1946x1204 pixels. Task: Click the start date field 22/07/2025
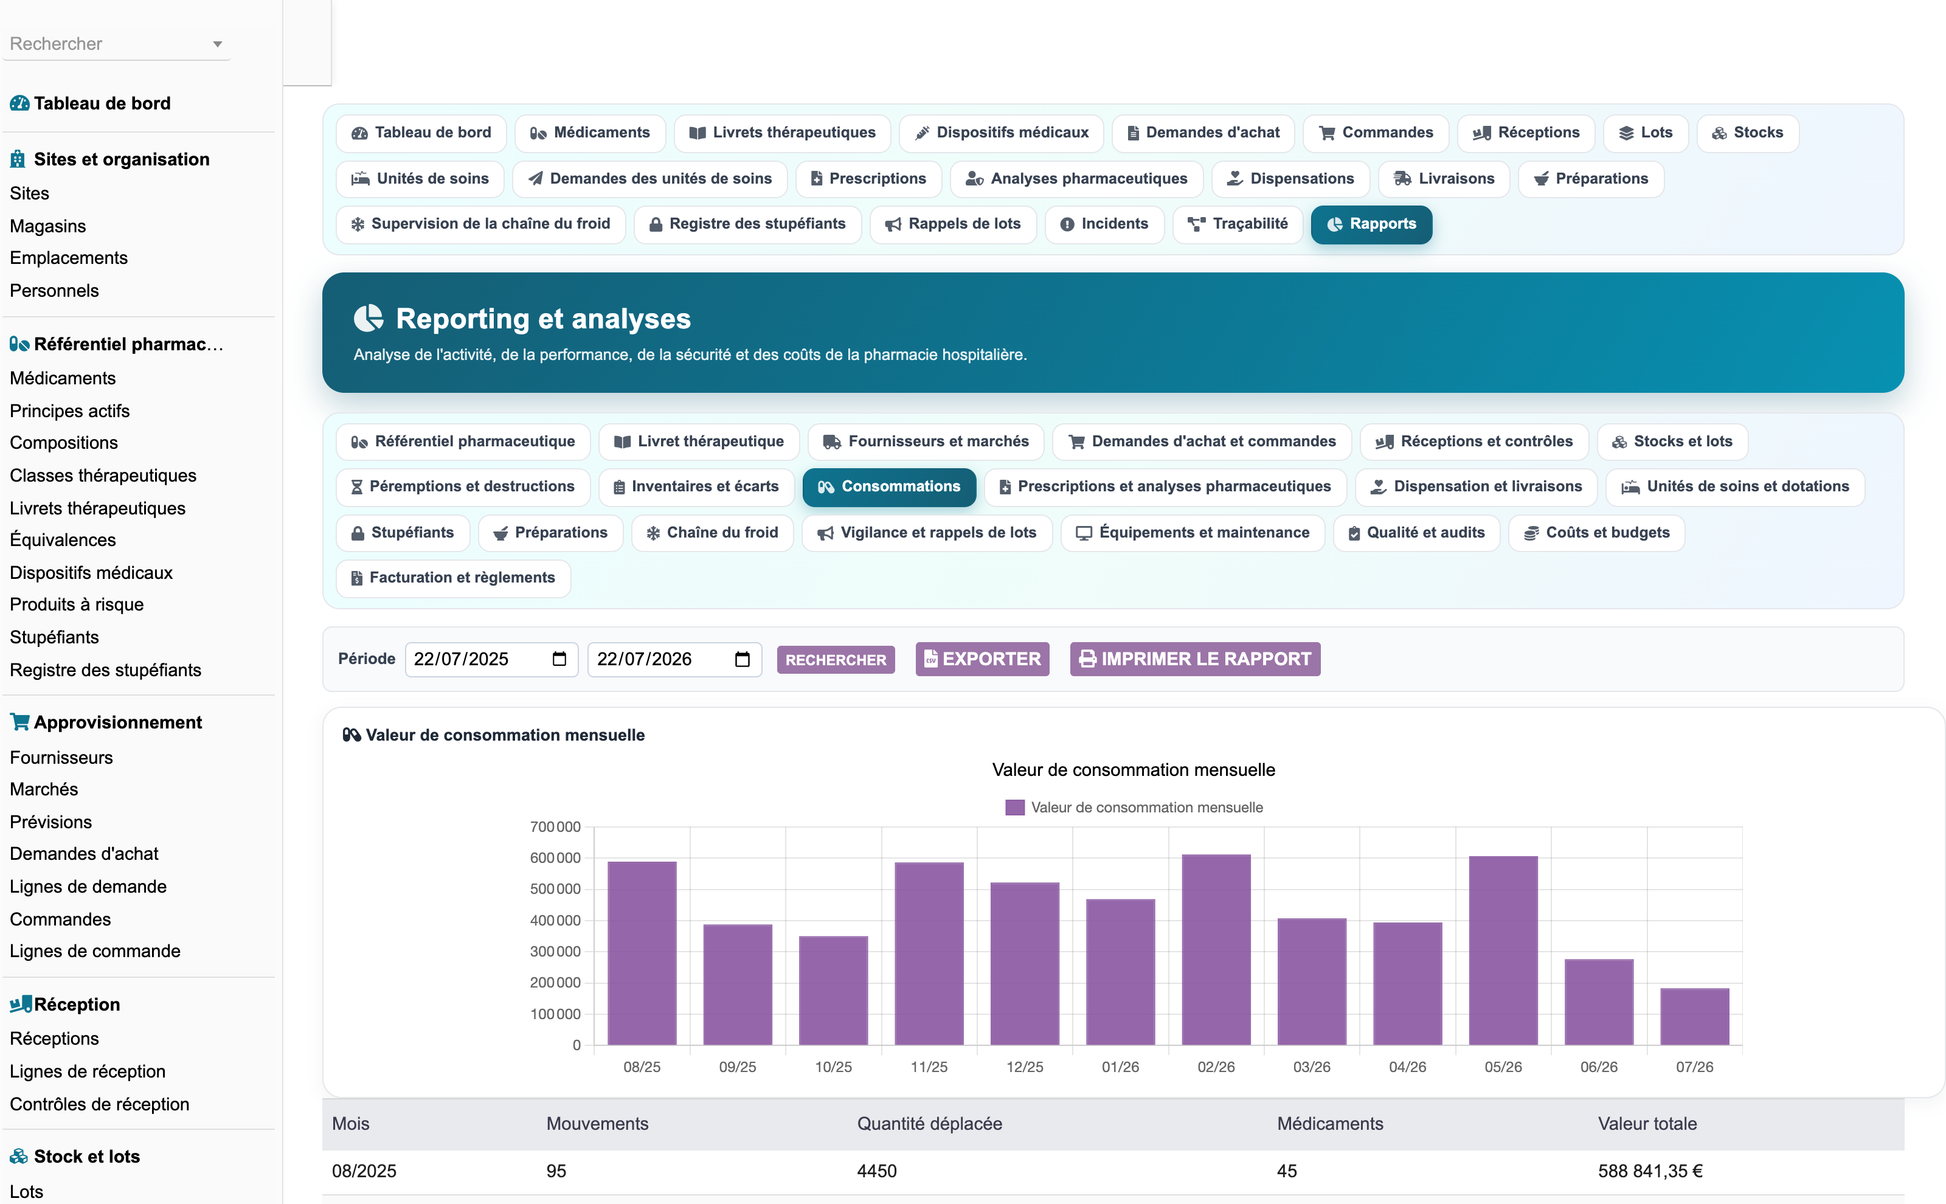(491, 659)
